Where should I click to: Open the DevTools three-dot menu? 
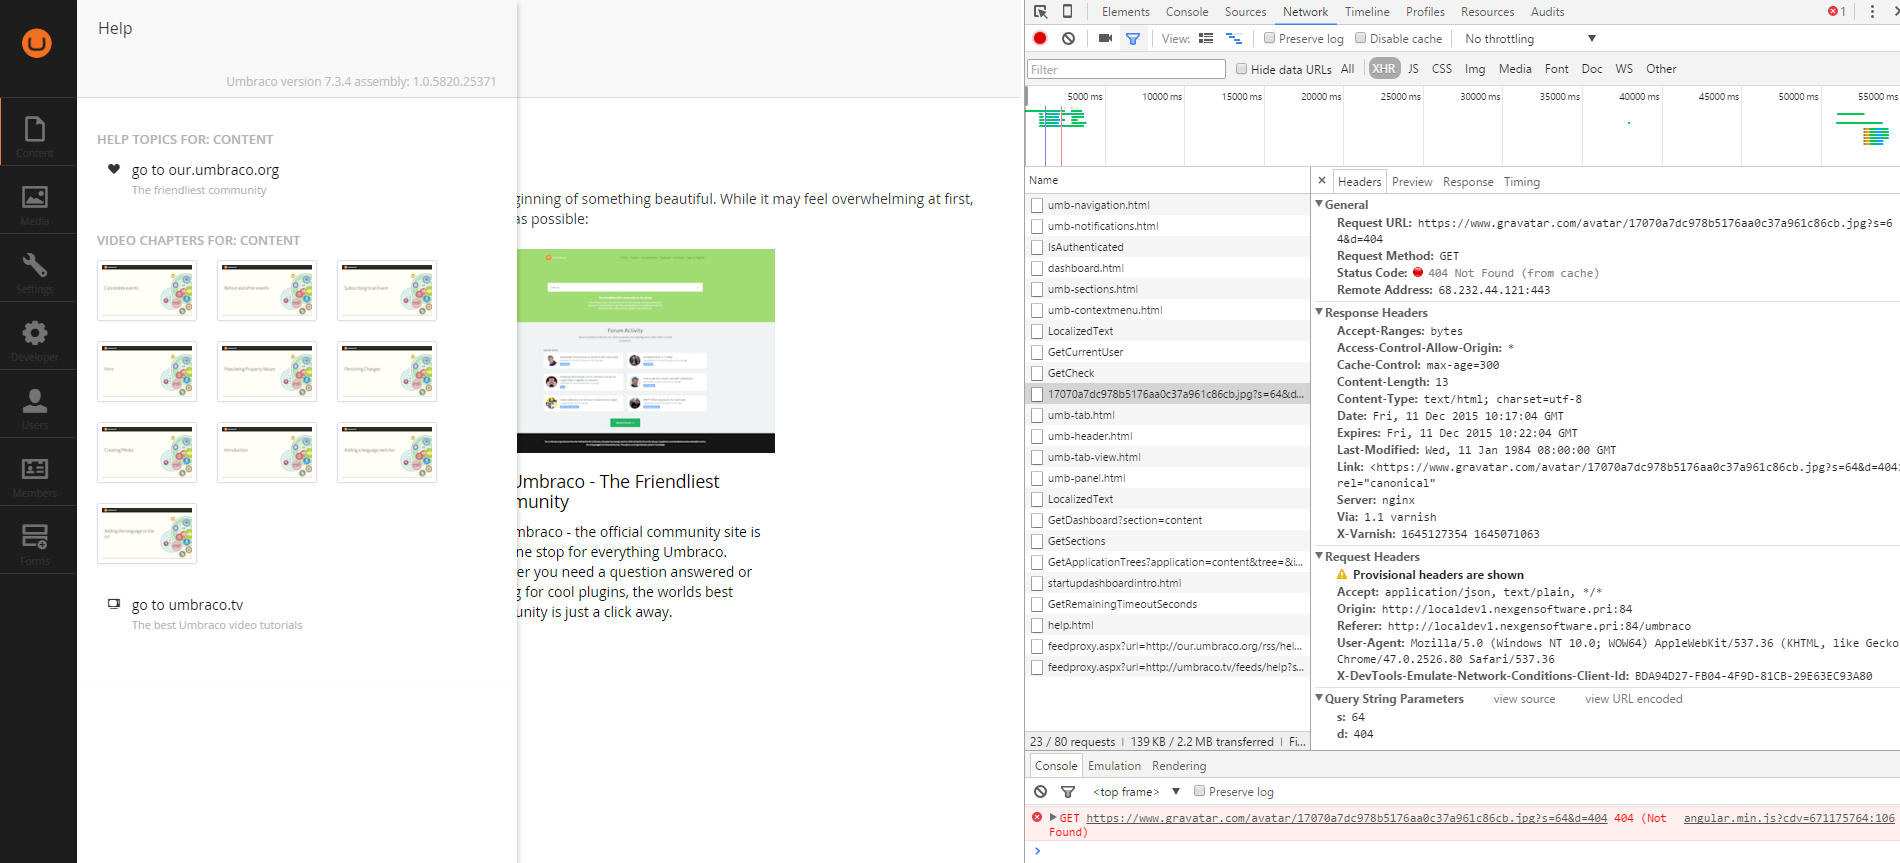[x=1872, y=12]
